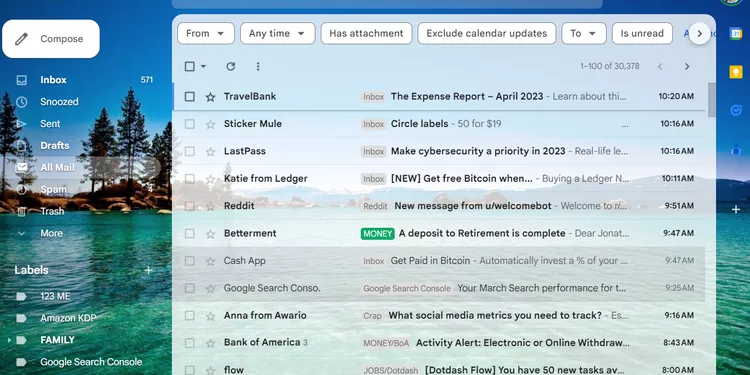This screenshot has height=375, width=750.
Task: Select the Cash App email checkbox
Action: [189, 261]
